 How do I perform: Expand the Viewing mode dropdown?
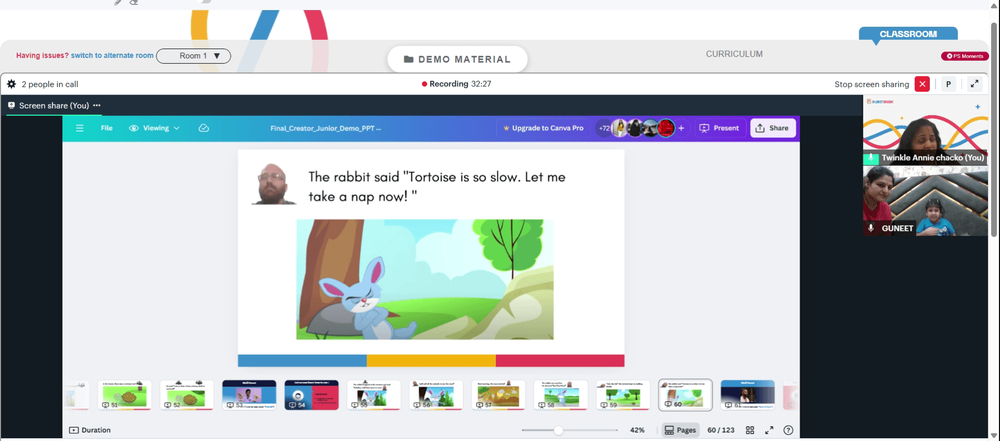(x=154, y=128)
